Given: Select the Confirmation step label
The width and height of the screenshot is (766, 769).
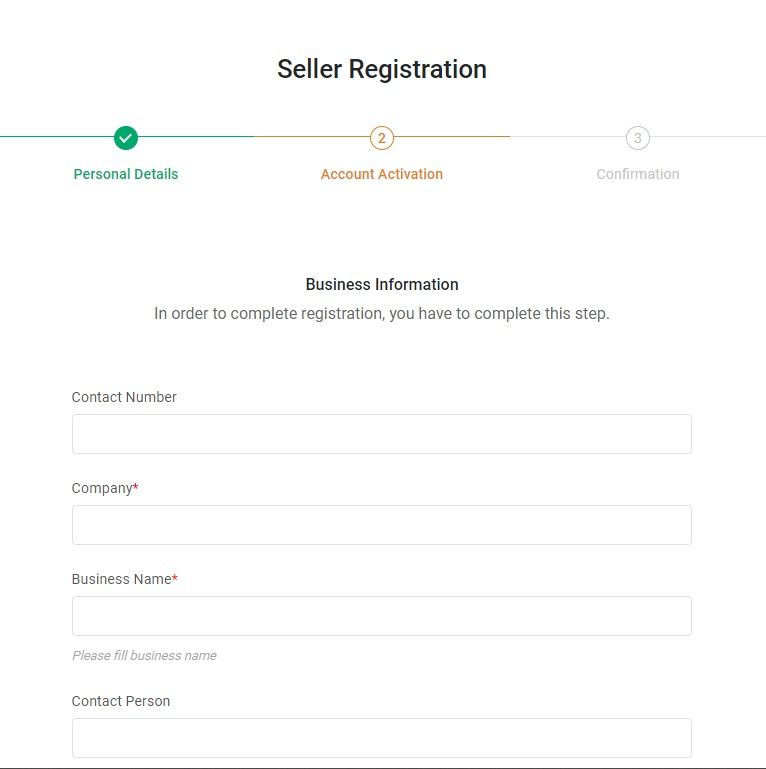Looking at the screenshot, I should tap(638, 174).
